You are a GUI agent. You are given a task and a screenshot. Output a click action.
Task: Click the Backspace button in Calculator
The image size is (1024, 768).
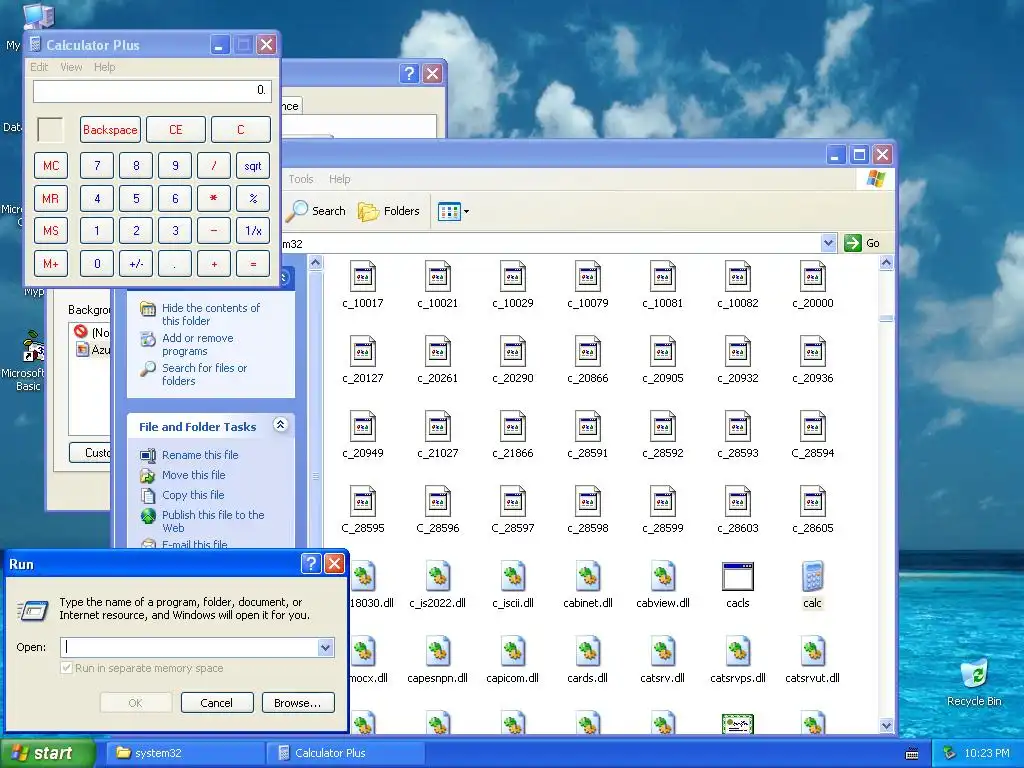110,129
